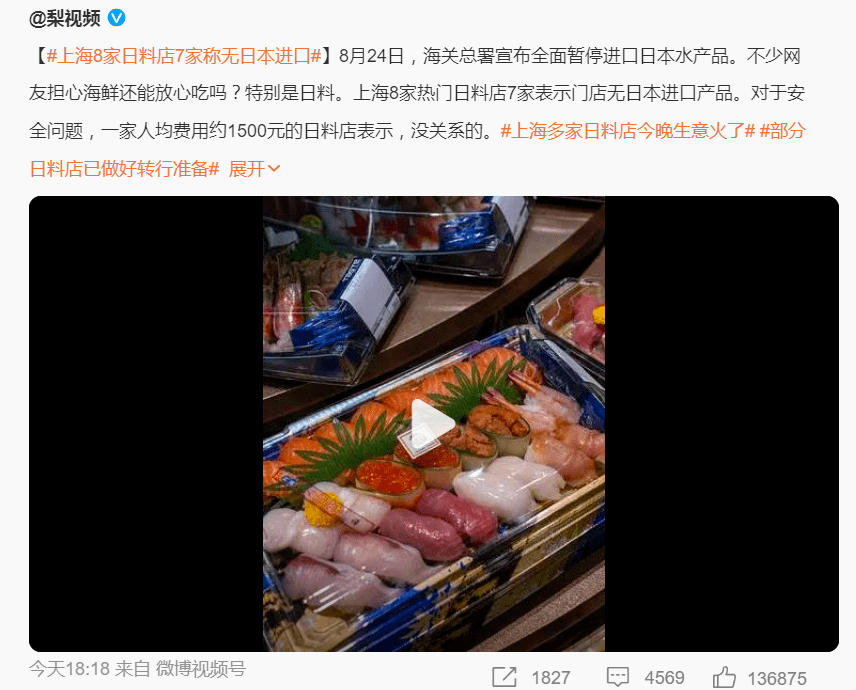Click the right black area of video player

click(722, 424)
